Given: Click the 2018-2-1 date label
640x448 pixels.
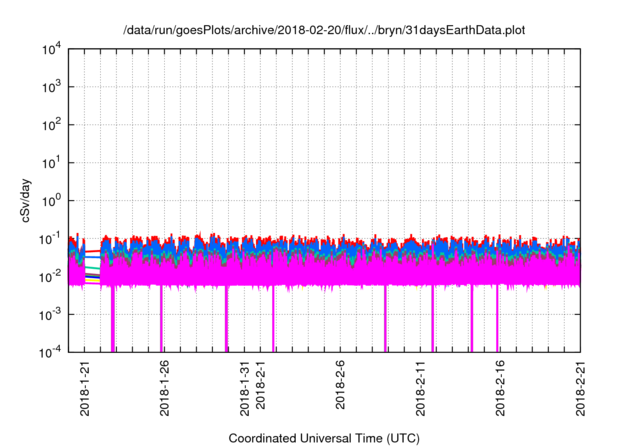Looking at the screenshot, I should pyautogui.click(x=260, y=385).
